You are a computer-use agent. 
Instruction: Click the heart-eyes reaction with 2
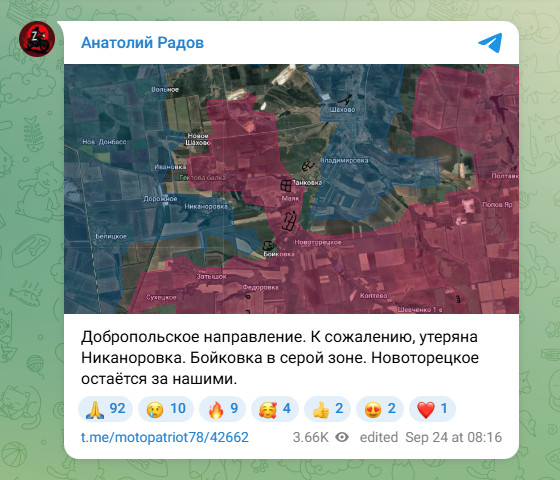coord(380,409)
